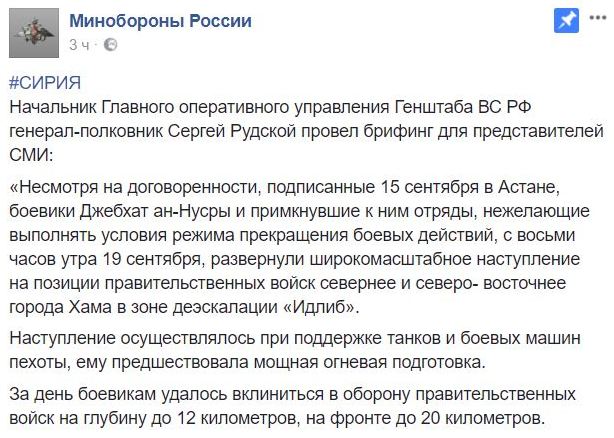This screenshot has height=438, width=614.
Task: Click the globe public audience icon
Action: point(110,45)
